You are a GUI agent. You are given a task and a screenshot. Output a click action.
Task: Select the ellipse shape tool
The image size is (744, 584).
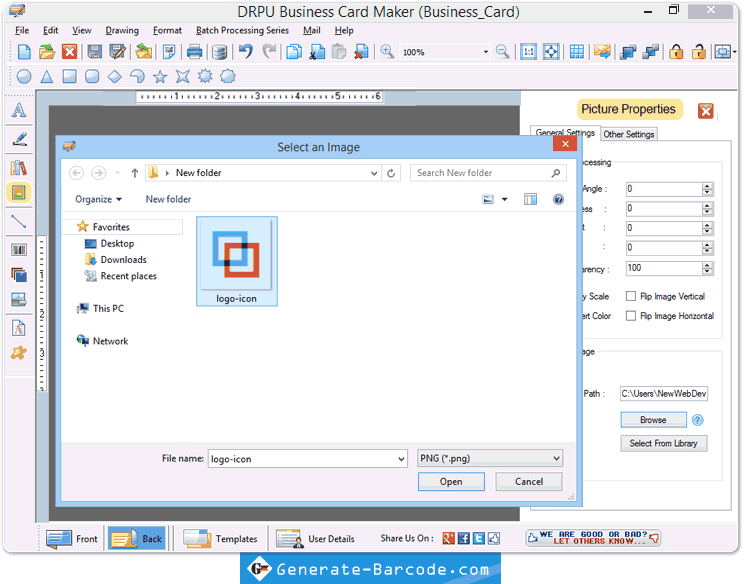click(x=24, y=76)
